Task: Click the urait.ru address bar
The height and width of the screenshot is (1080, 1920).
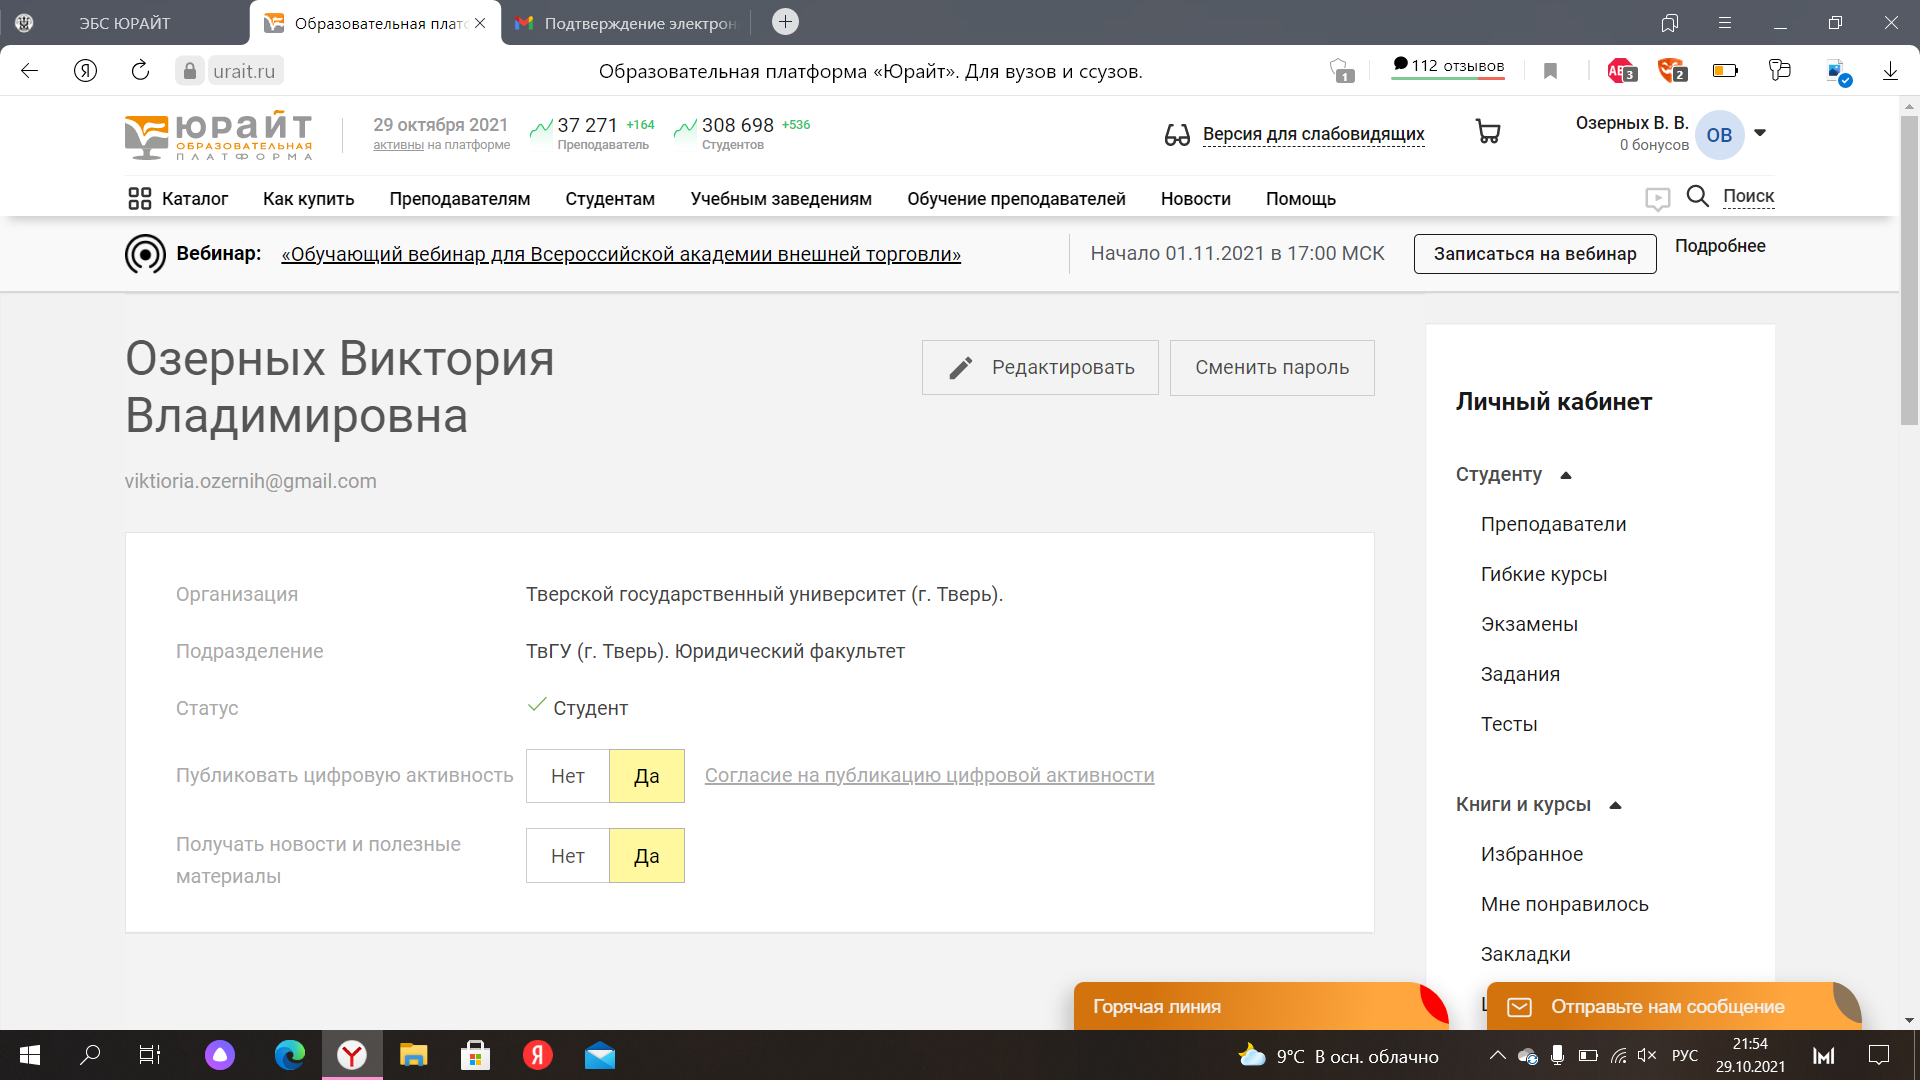Action: (244, 71)
